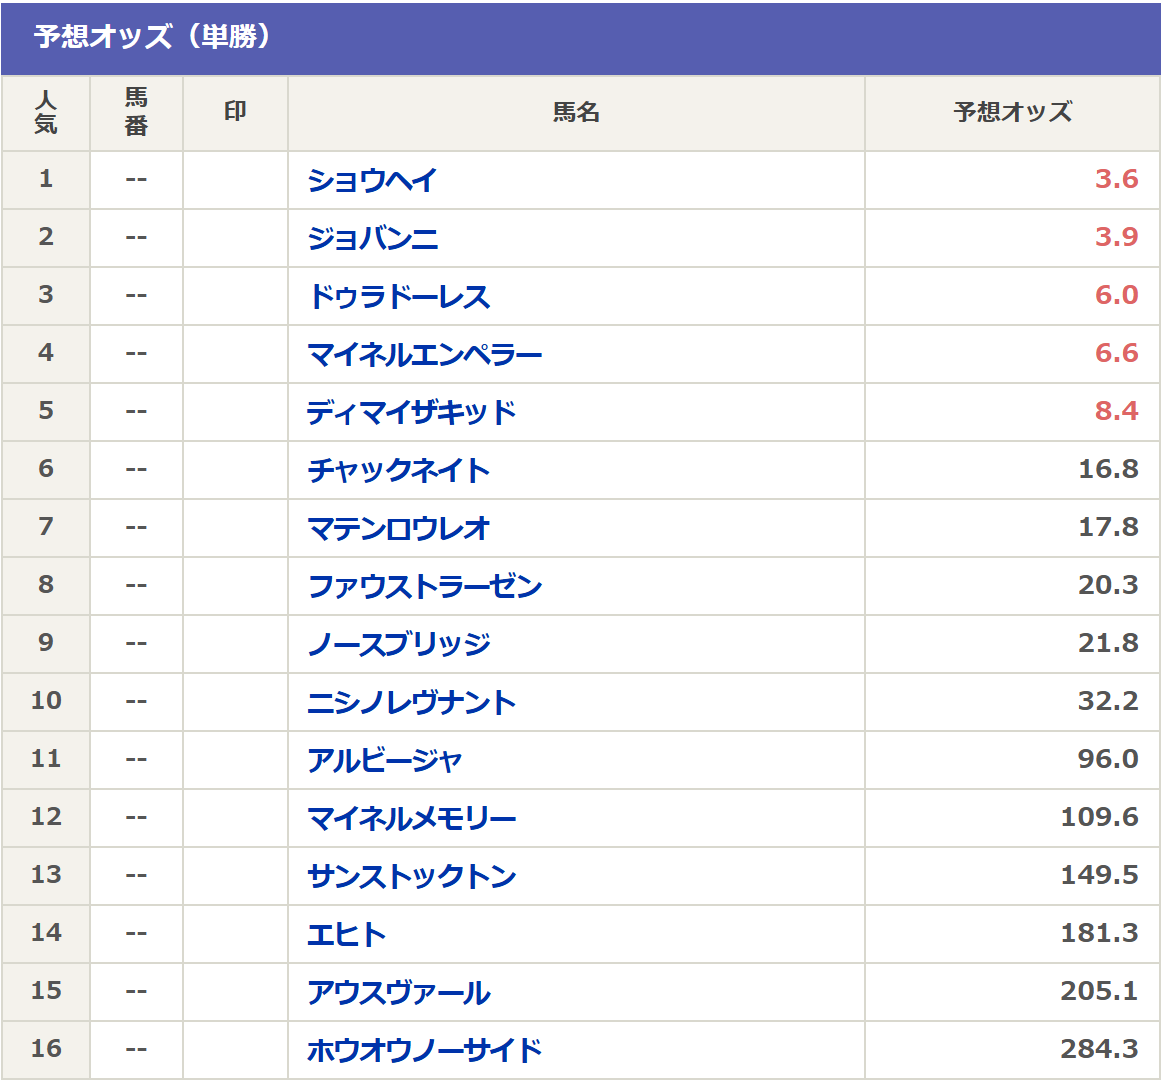Open マテンロウレオ horse details
Viewport: 1165px width, 1084px height.
(x=398, y=528)
